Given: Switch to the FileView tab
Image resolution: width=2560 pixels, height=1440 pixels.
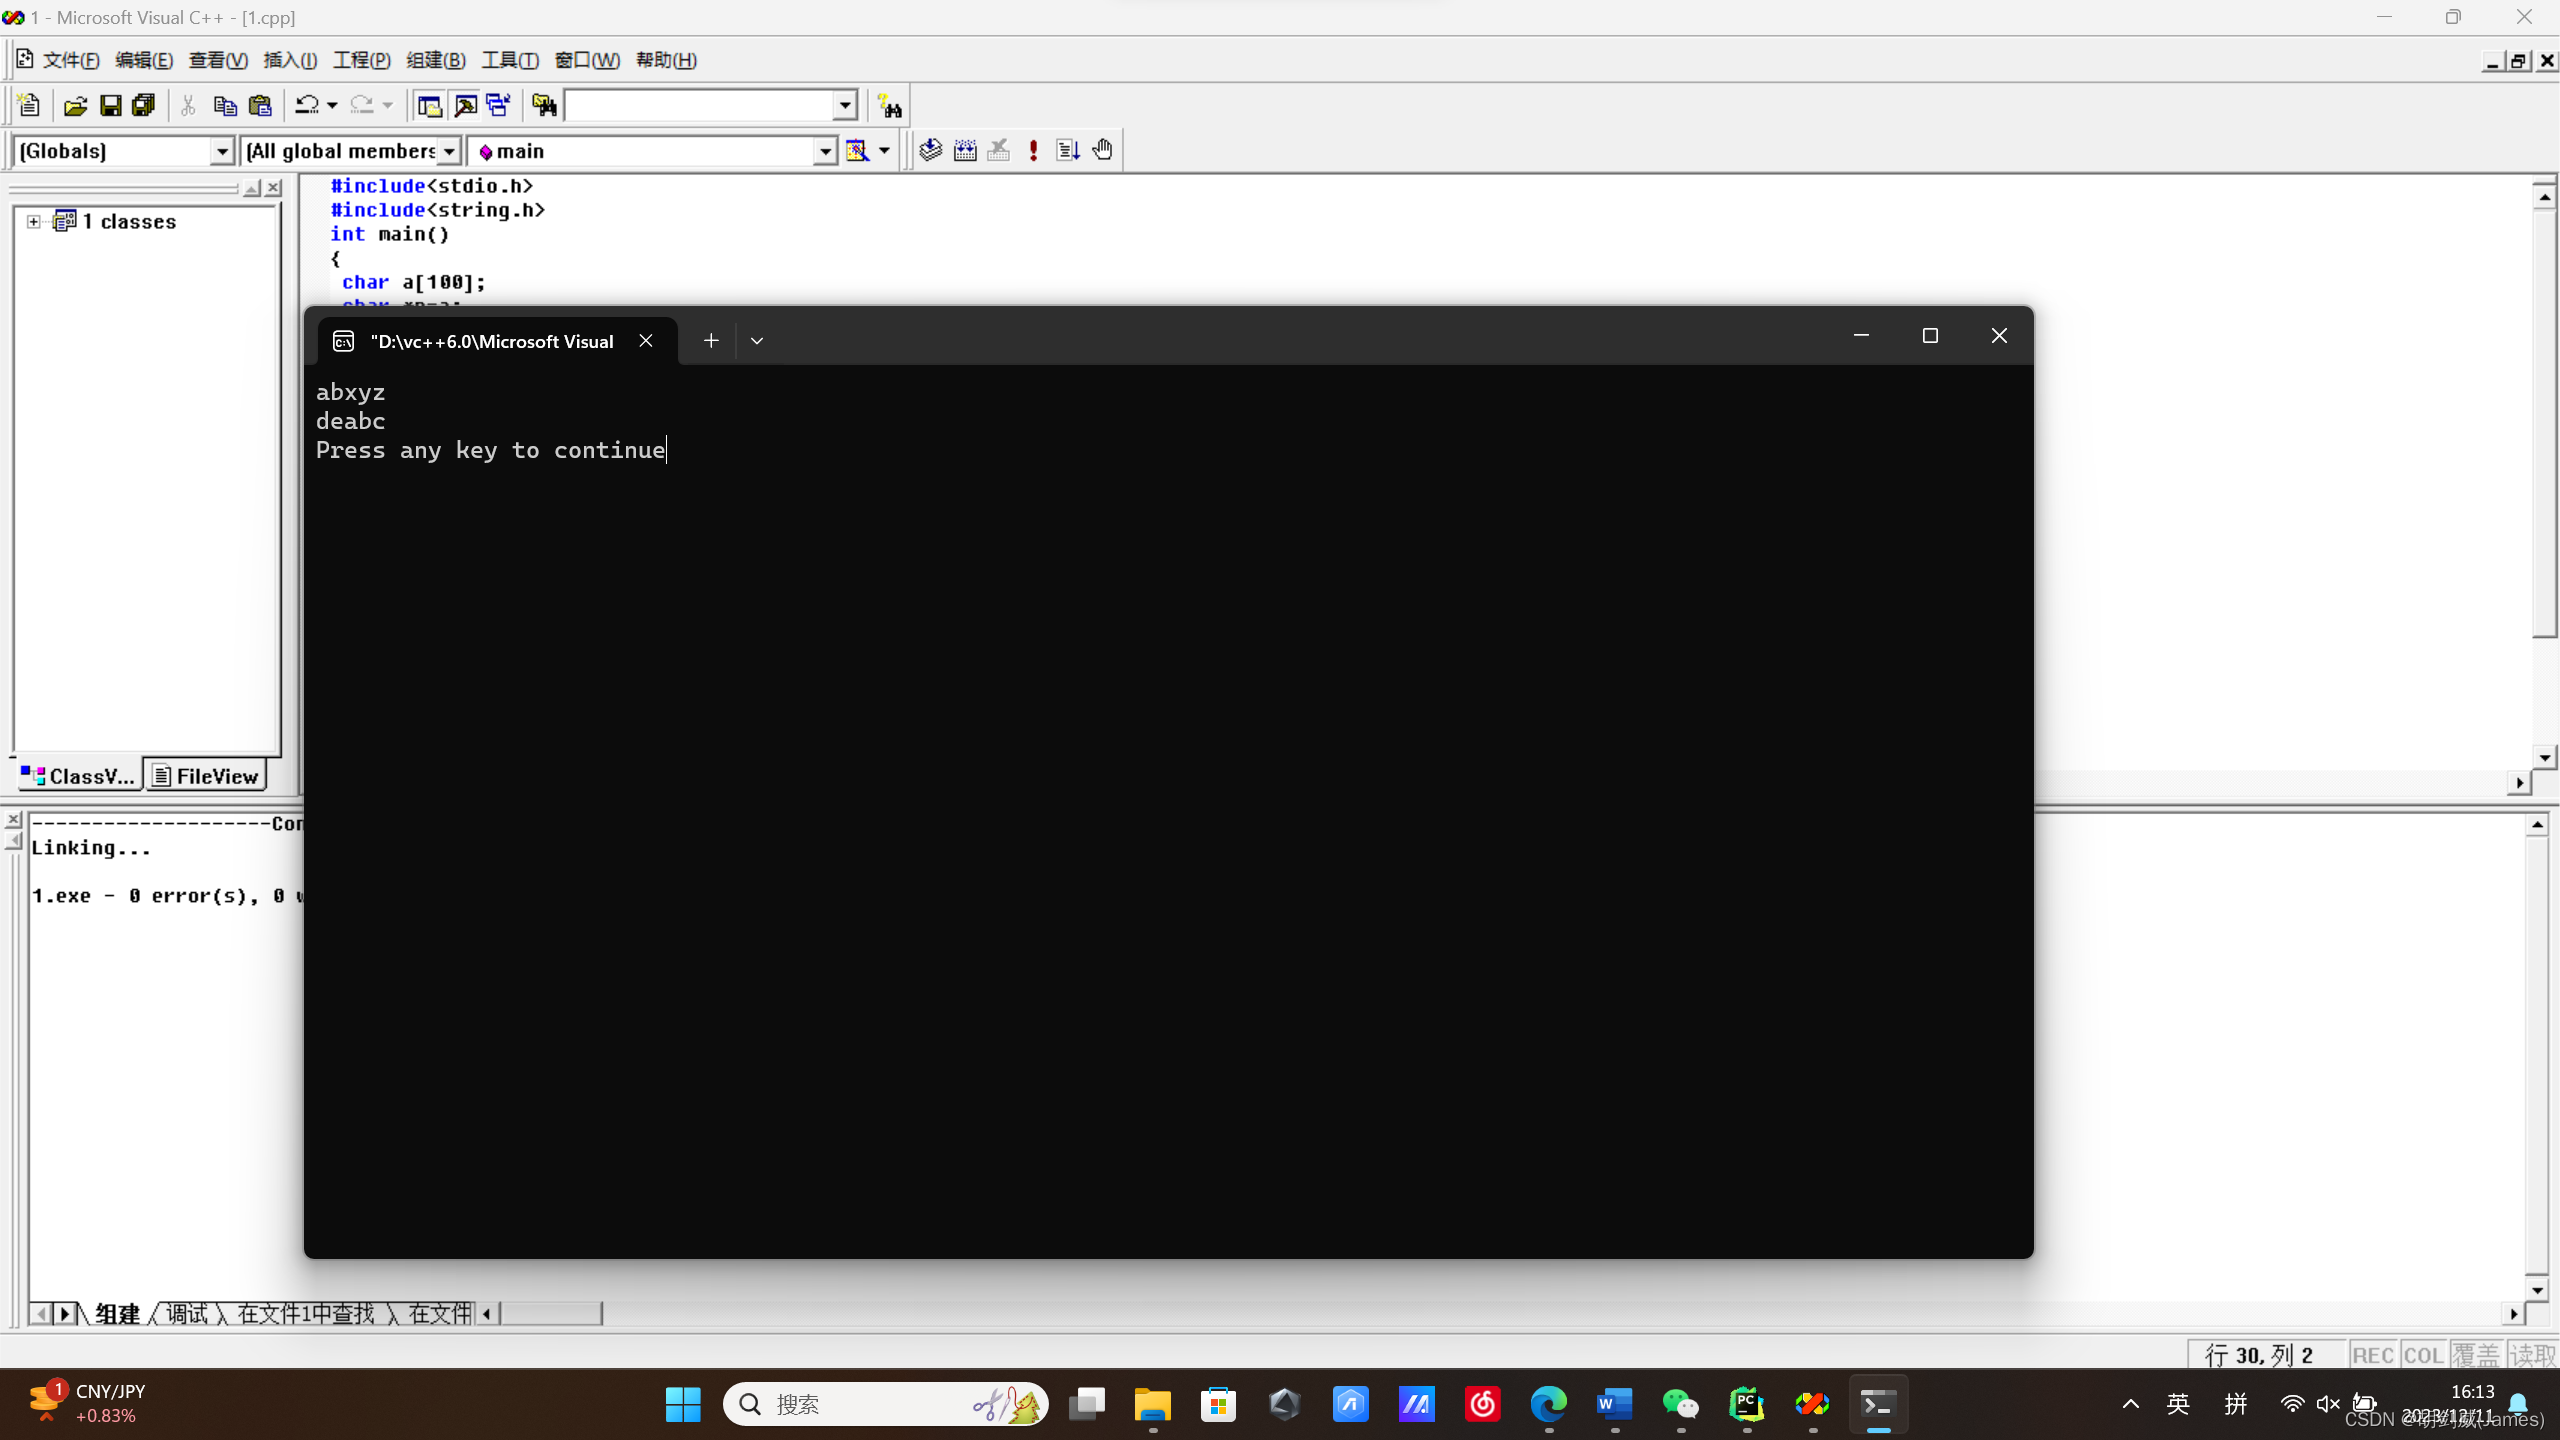Looking at the screenshot, I should (207, 776).
